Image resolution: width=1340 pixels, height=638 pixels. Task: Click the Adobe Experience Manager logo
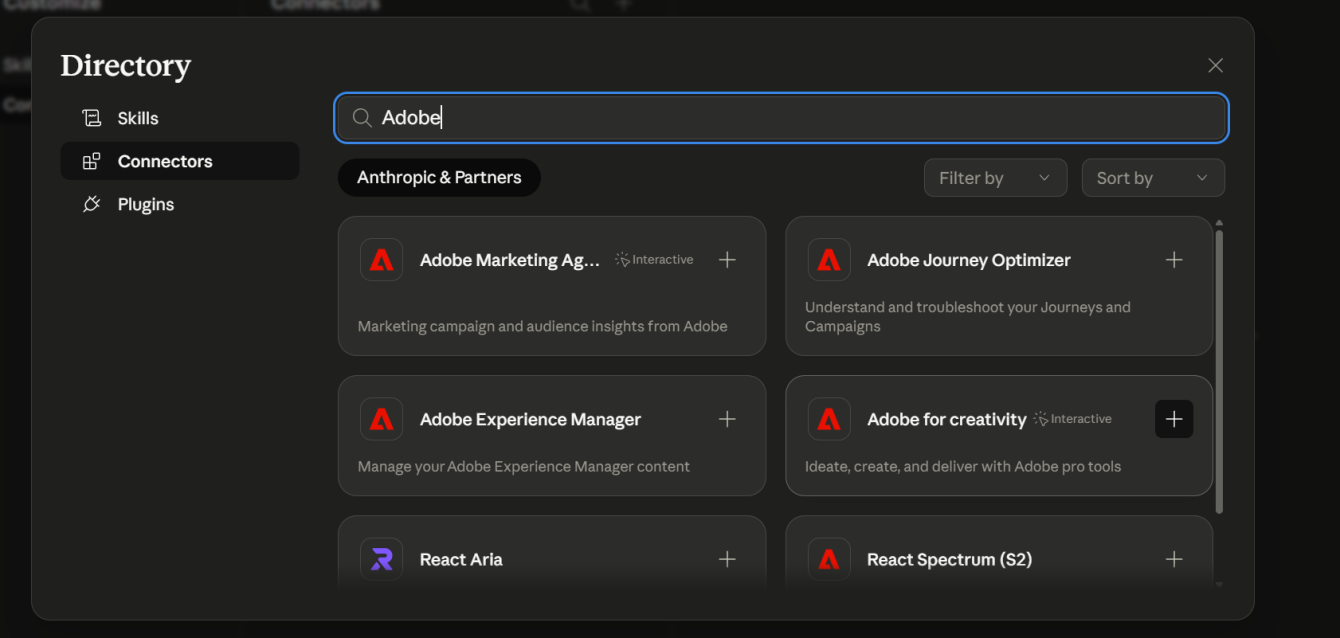381,419
